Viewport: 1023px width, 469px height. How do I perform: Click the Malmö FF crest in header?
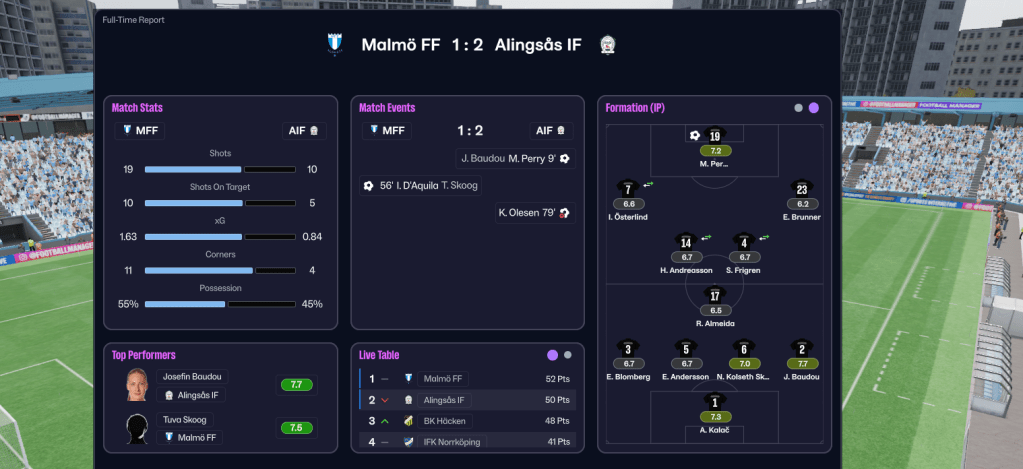tap(335, 44)
